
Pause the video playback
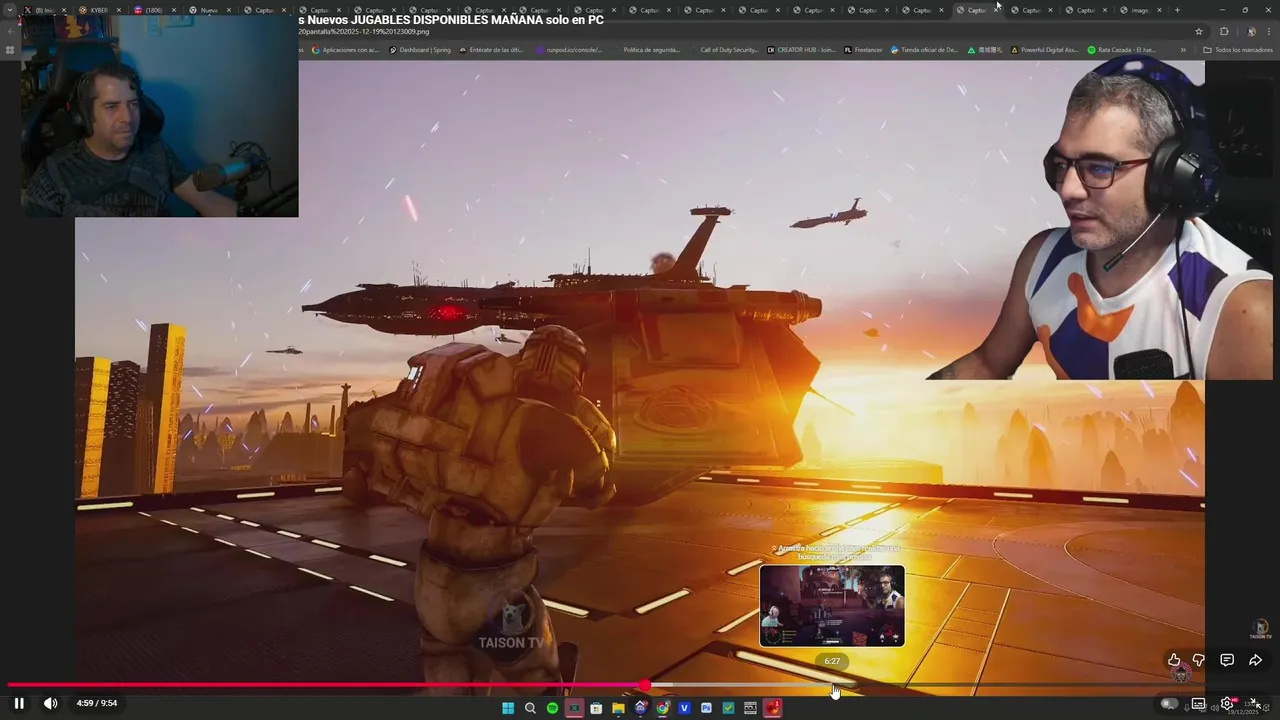point(19,703)
